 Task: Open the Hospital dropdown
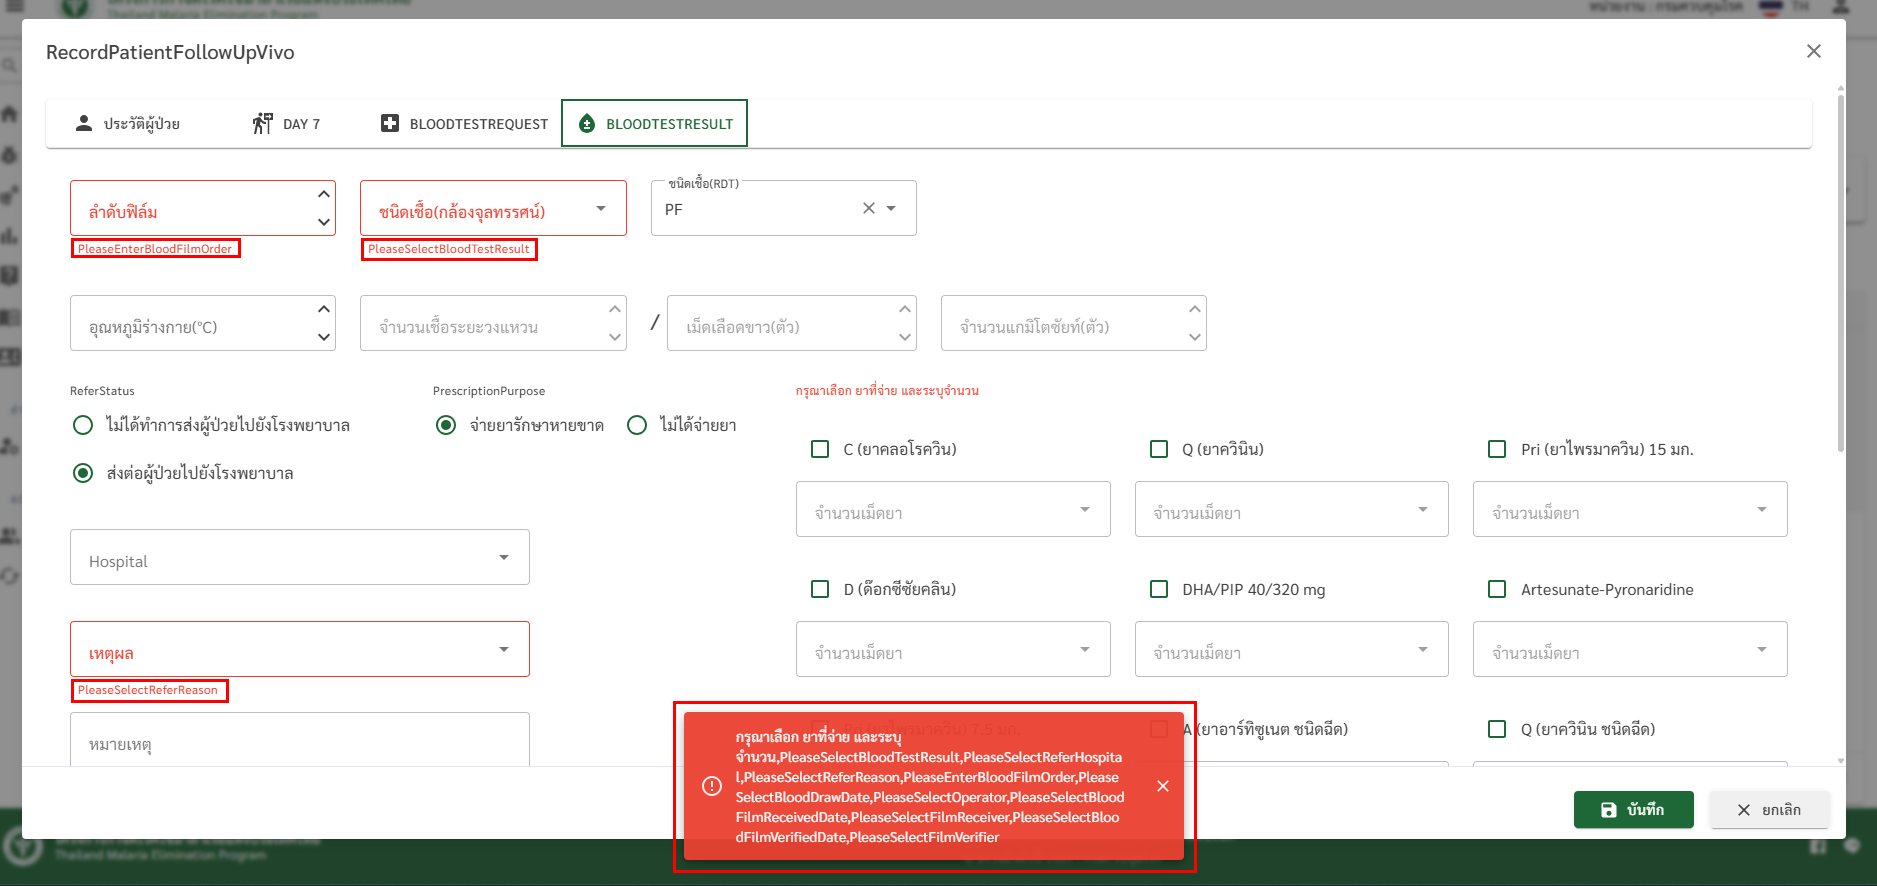point(299,558)
